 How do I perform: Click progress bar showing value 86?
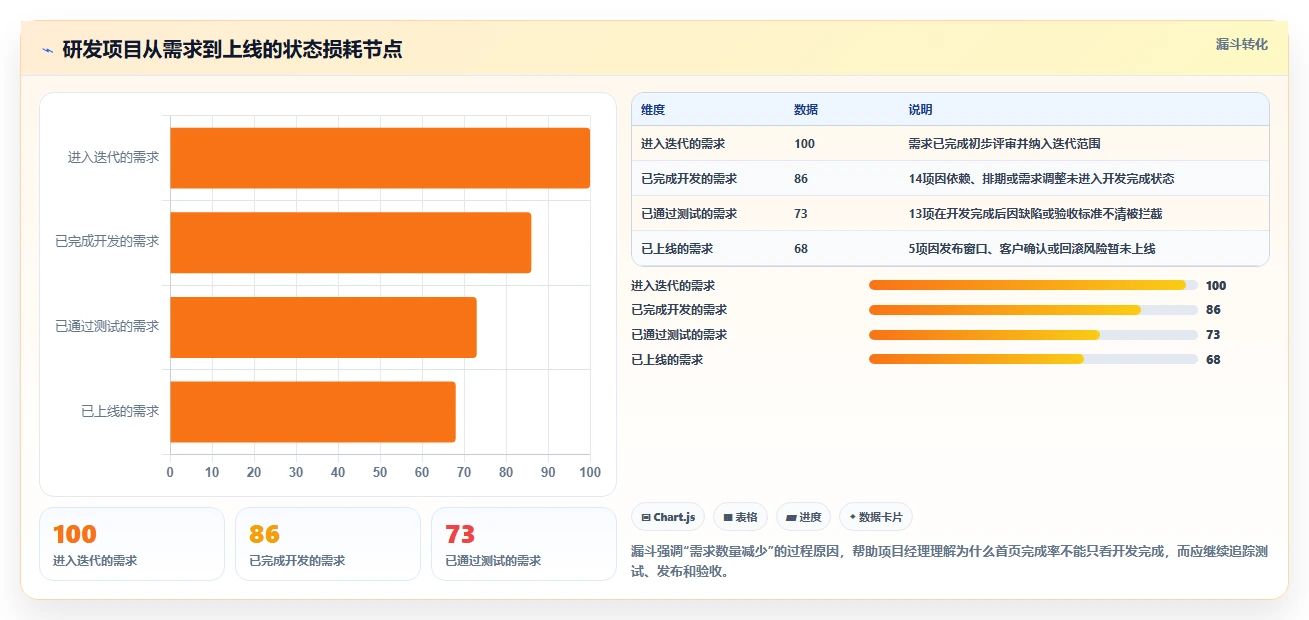[1033, 310]
